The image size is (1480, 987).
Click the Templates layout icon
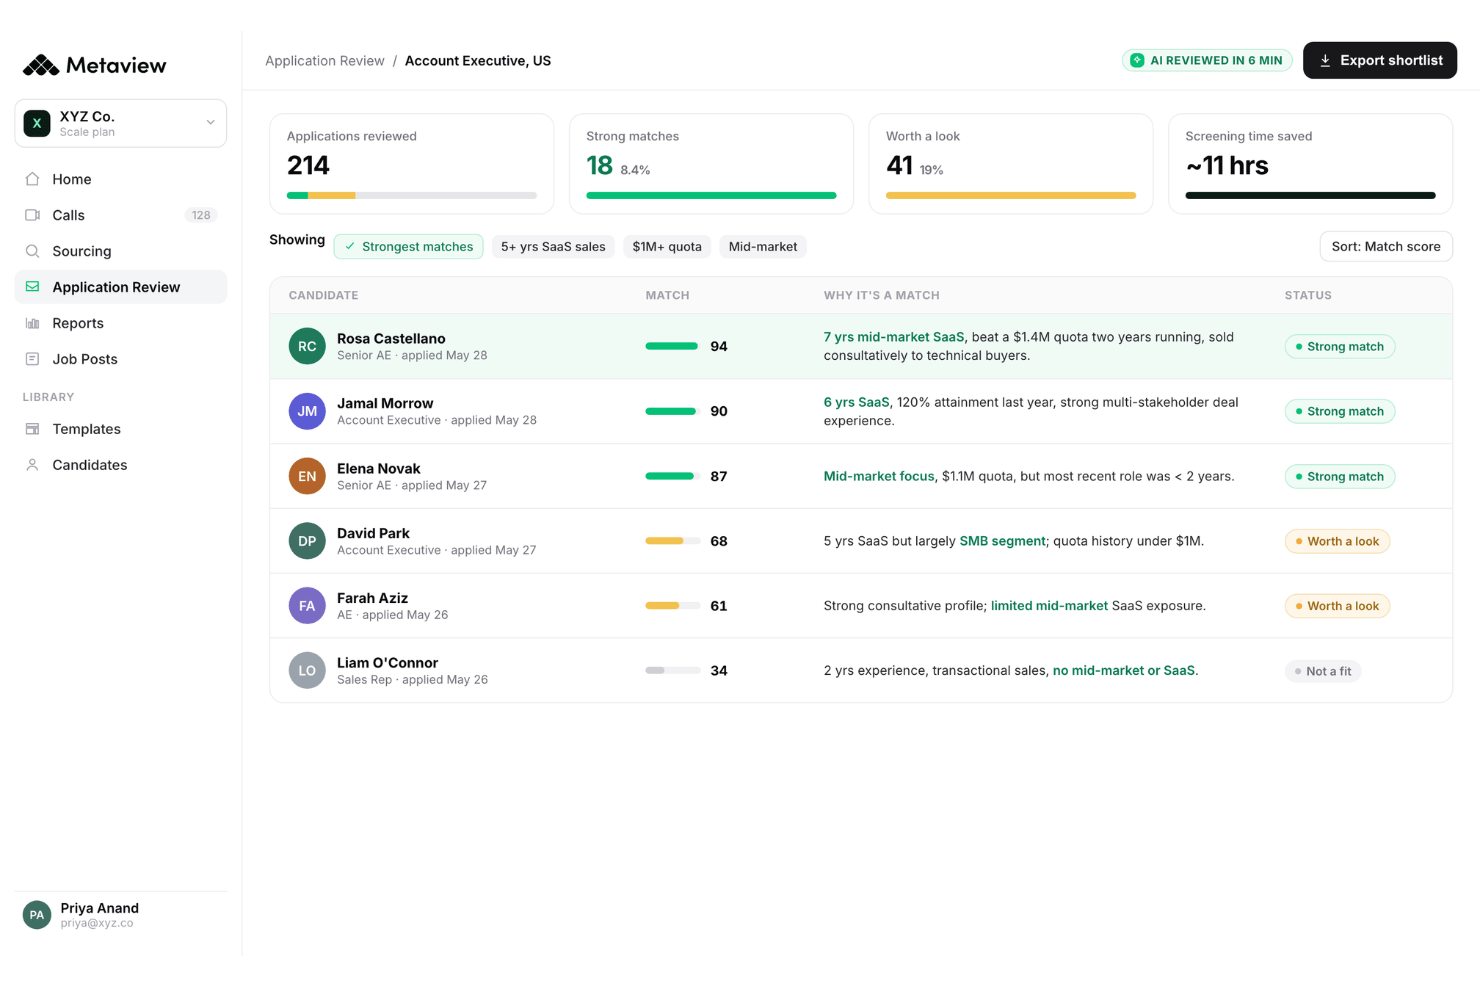[x=32, y=429]
